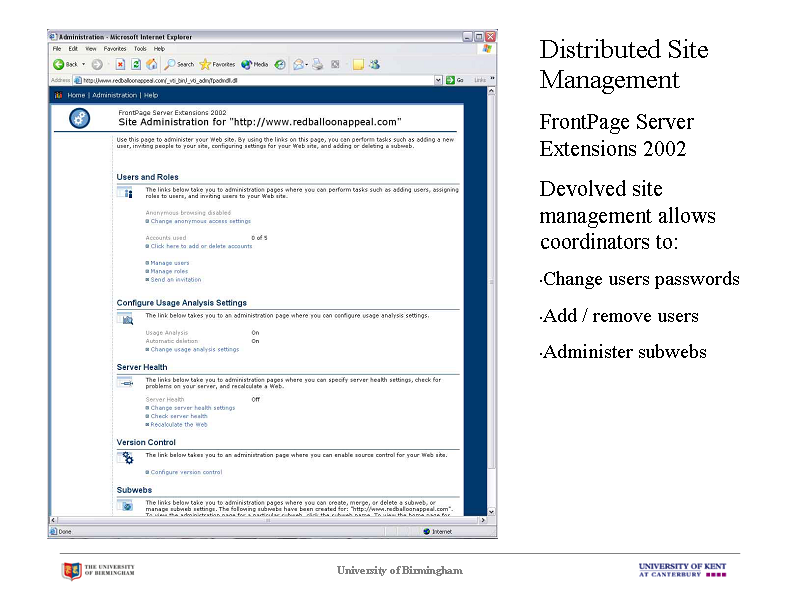Screen dimensions: 800x600
Task: Open Change anonymous access settings link
Action: [201, 221]
